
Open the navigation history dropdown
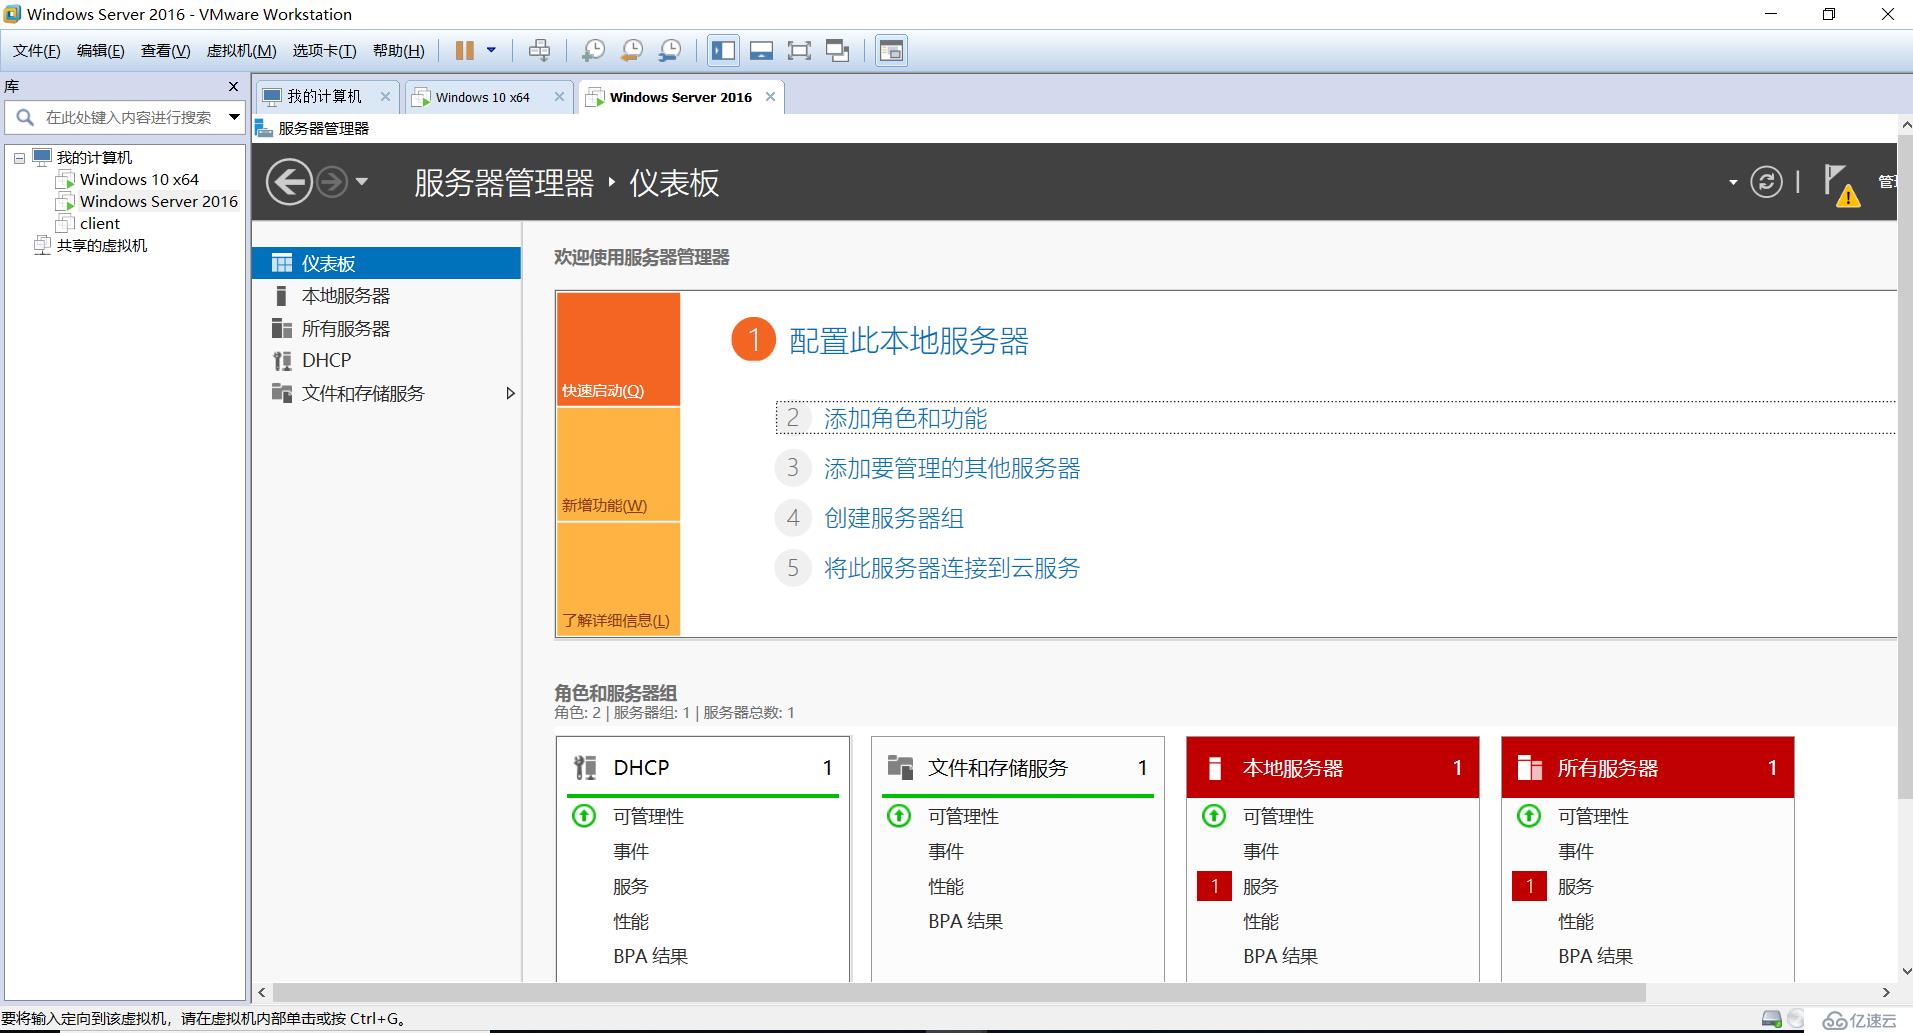[x=362, y=182]
